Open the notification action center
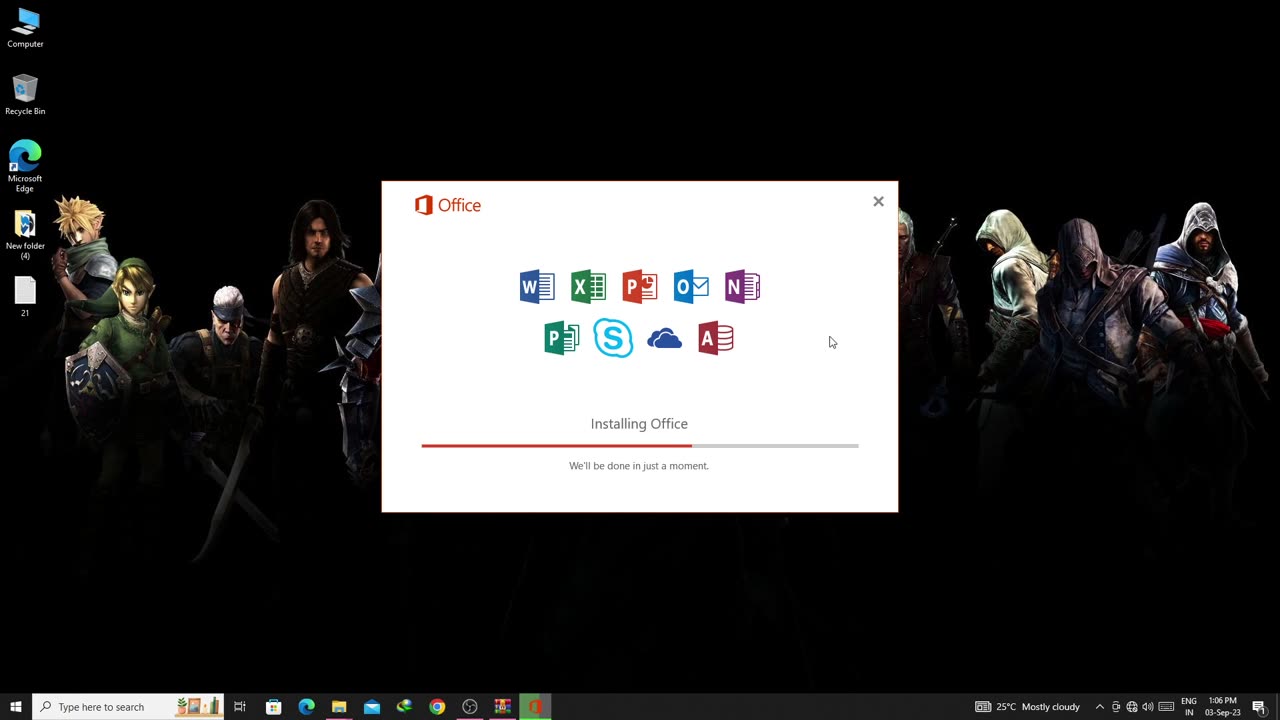 (1259, 707)
